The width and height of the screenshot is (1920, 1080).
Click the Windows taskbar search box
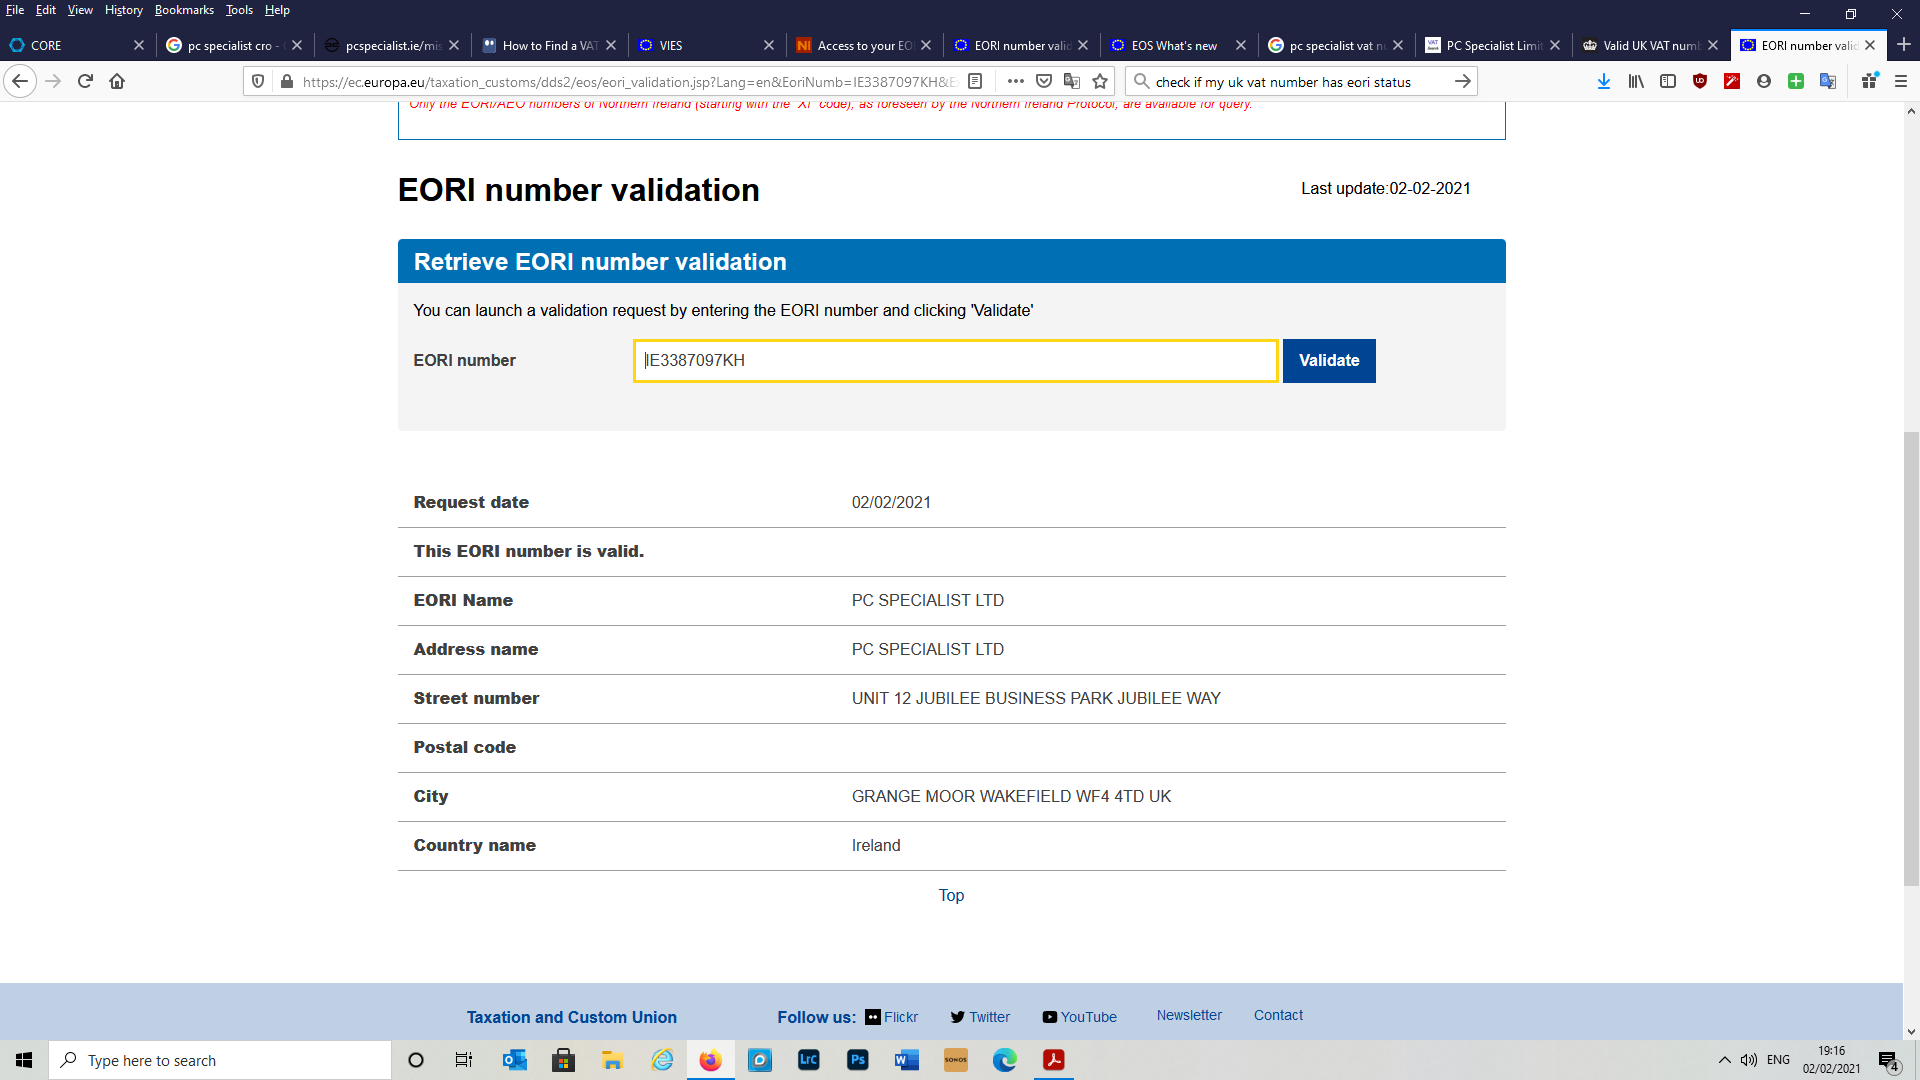[x=220, y=1060]
